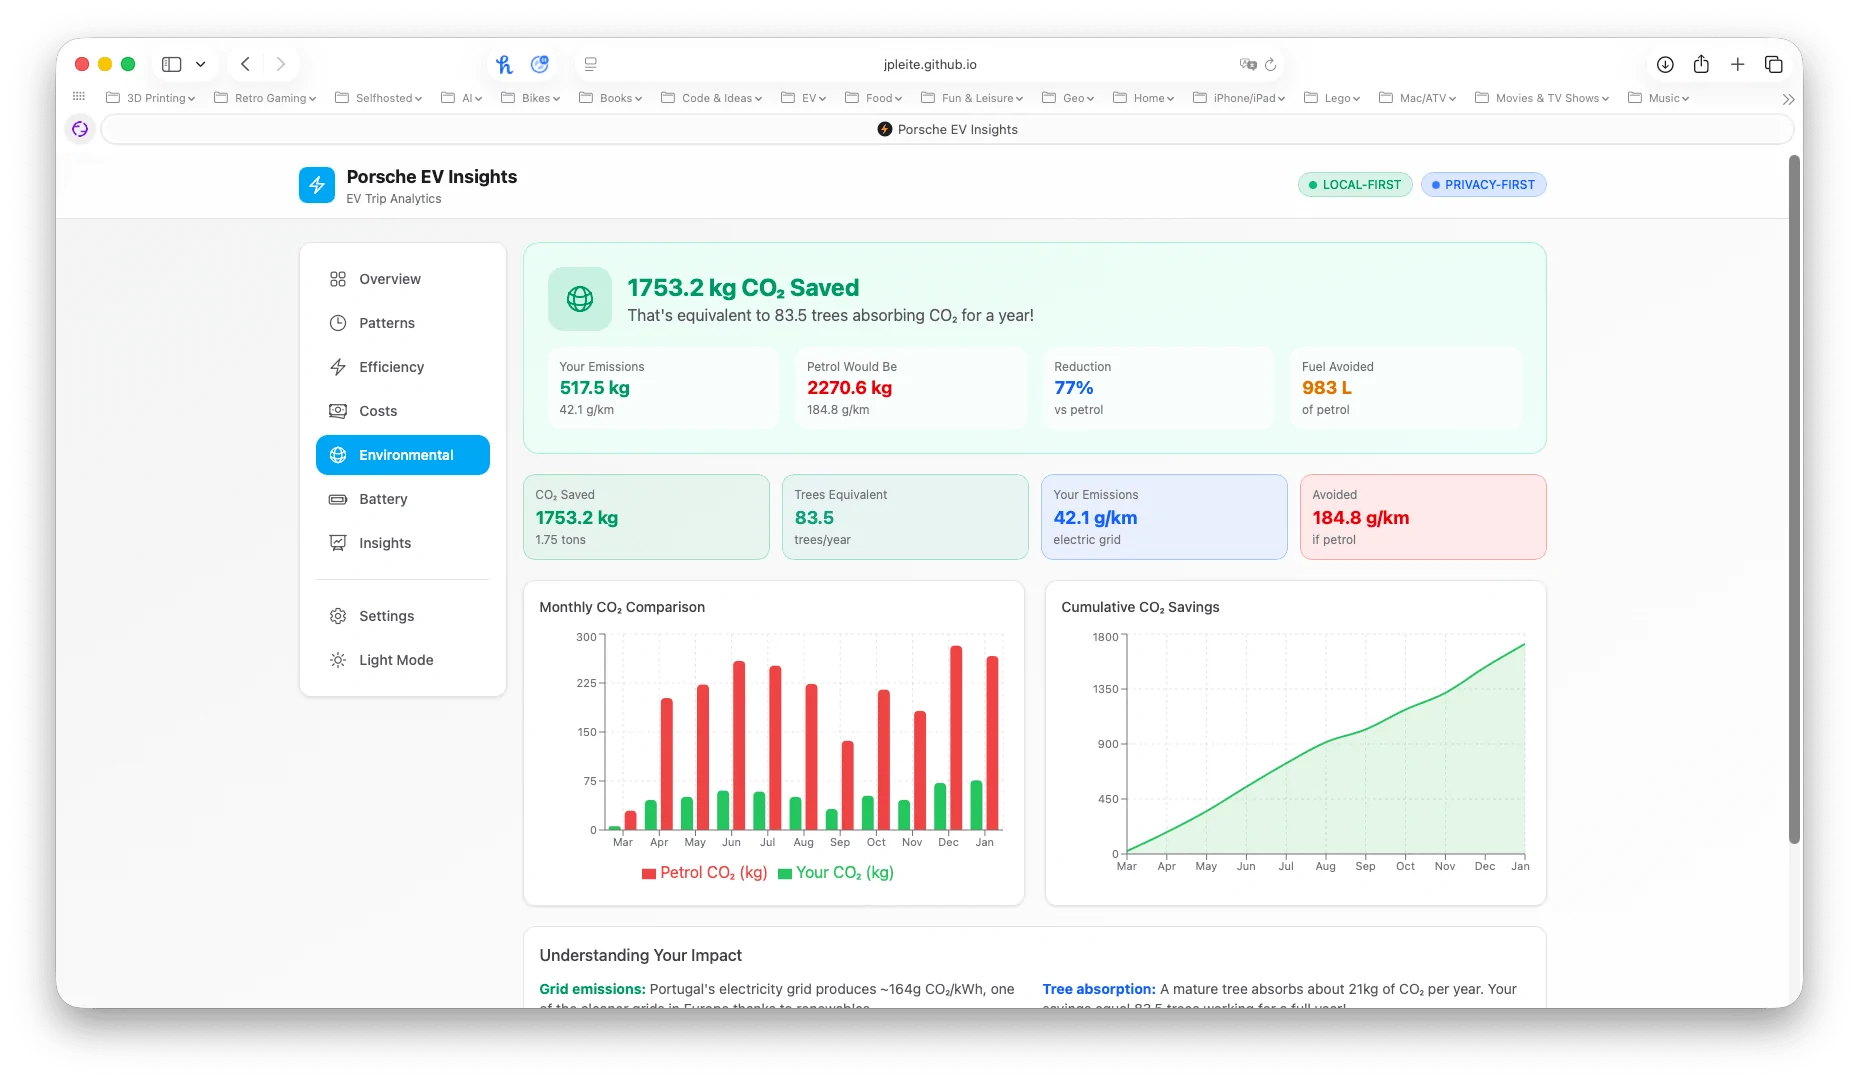Open Patterns using its clock icon
The width and height of the screenshot is (1859, 1082).
coord(338,323)
